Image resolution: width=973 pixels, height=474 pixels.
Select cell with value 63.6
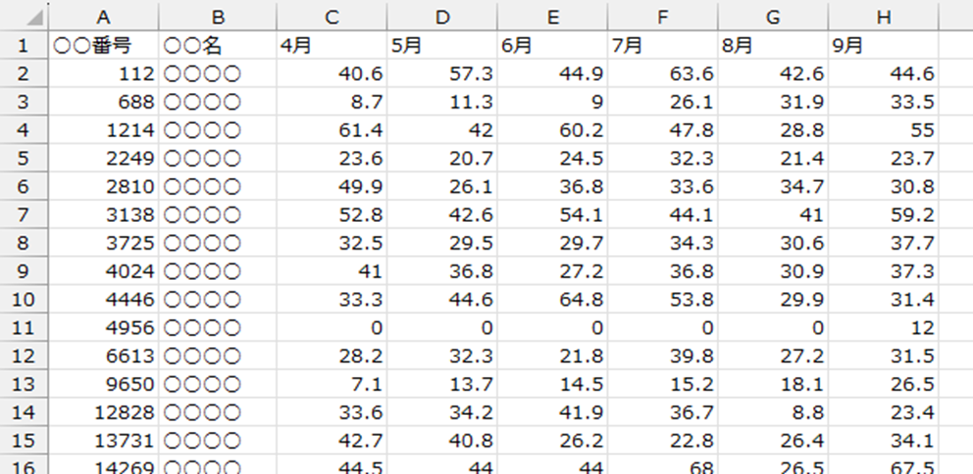(663, 74)
